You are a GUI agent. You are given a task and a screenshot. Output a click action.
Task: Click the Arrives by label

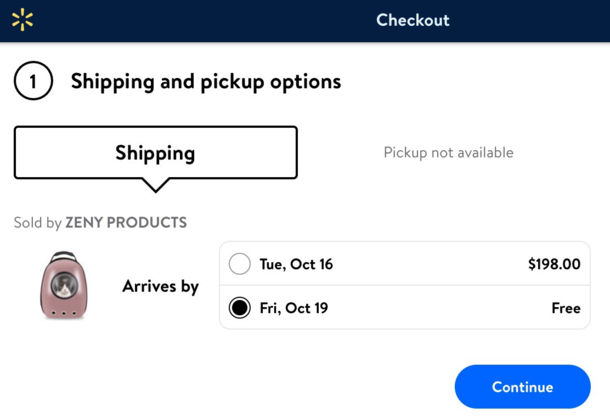coord(160,286)
